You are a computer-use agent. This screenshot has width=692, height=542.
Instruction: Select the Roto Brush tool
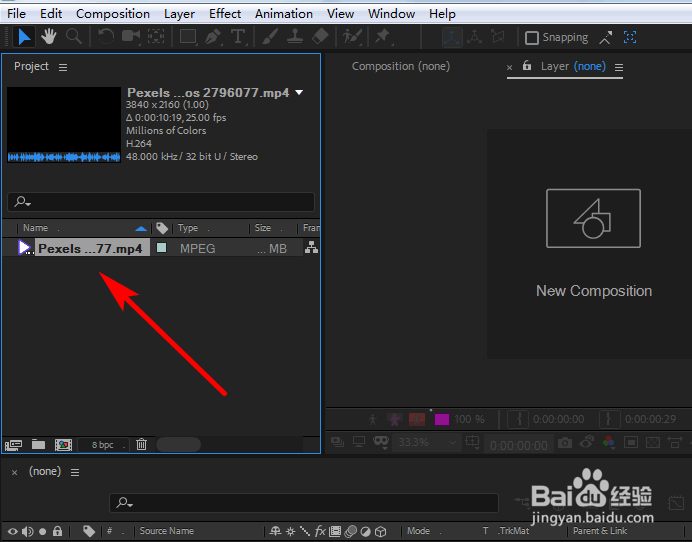(352, 37)
